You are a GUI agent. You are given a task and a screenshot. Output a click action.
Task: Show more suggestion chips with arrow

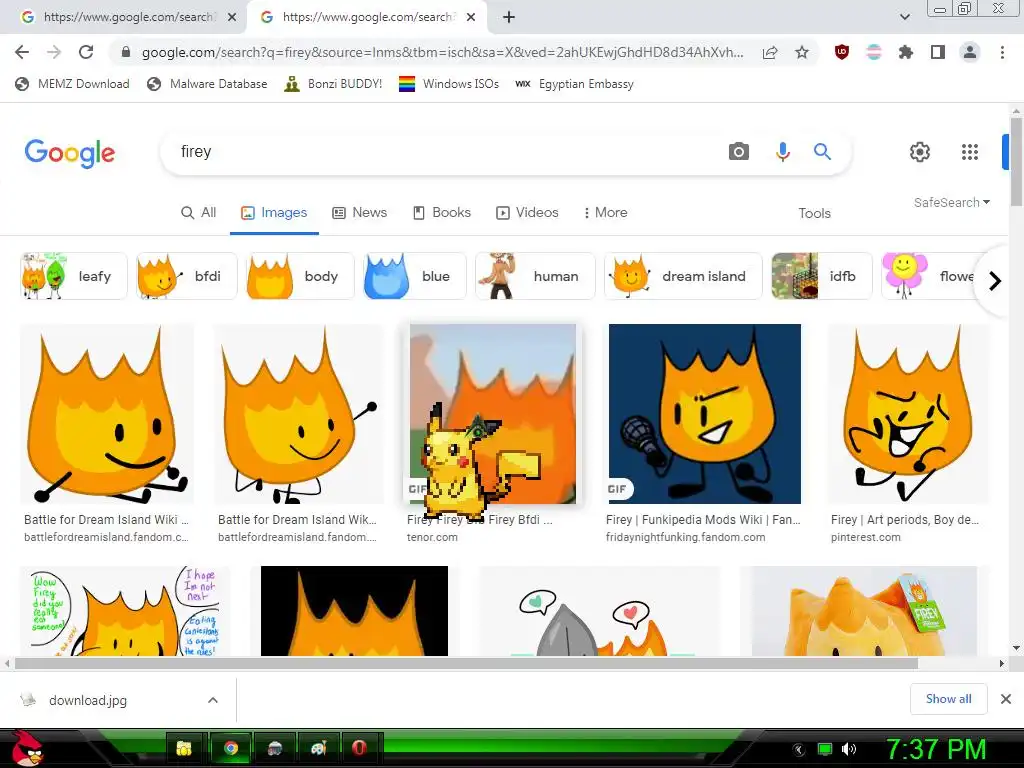pos(995,281)
